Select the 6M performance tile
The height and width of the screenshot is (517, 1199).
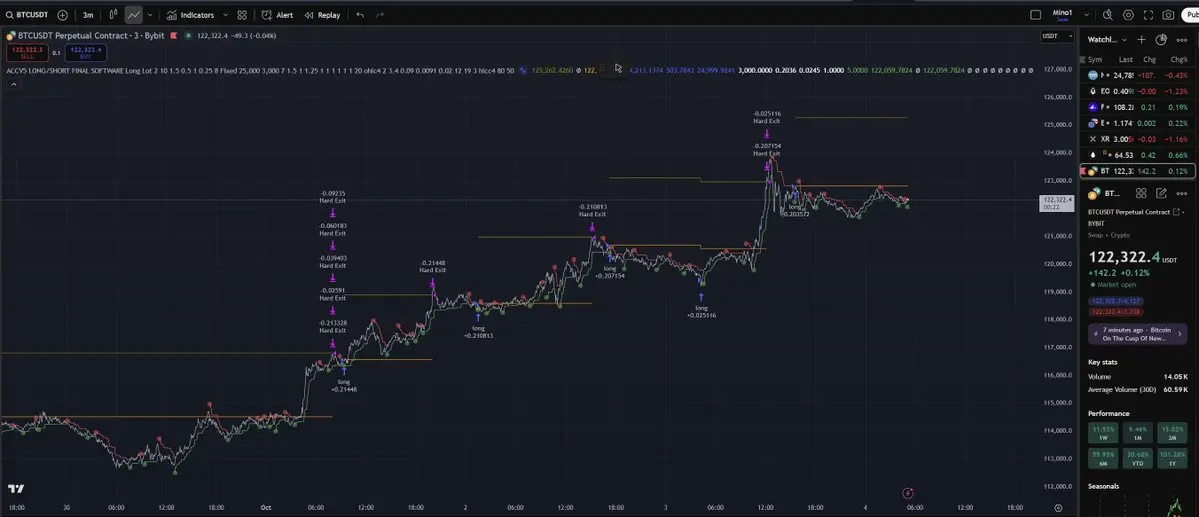pyautogui.click(x=1103, y=458)
